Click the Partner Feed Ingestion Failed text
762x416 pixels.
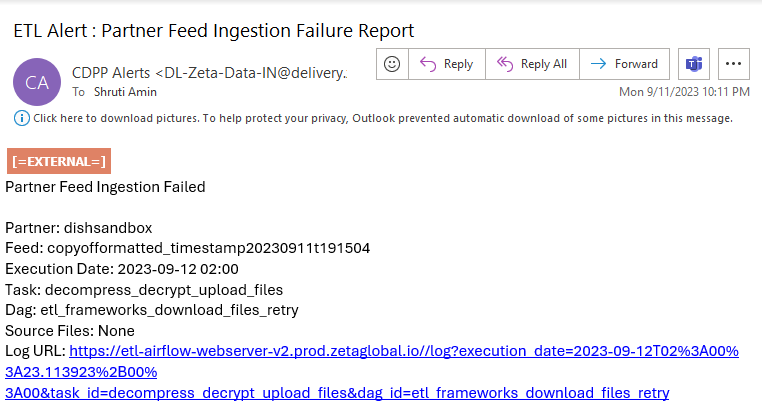[x=105, y=187]
